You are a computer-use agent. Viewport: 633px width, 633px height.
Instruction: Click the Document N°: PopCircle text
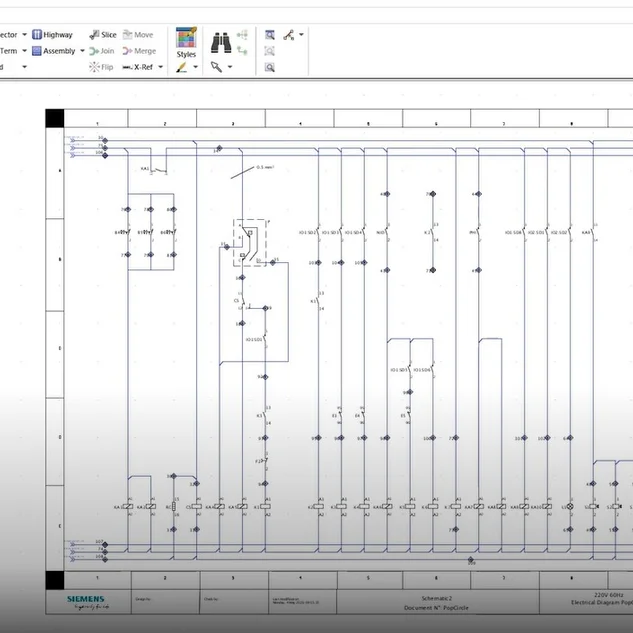[436, 608]
